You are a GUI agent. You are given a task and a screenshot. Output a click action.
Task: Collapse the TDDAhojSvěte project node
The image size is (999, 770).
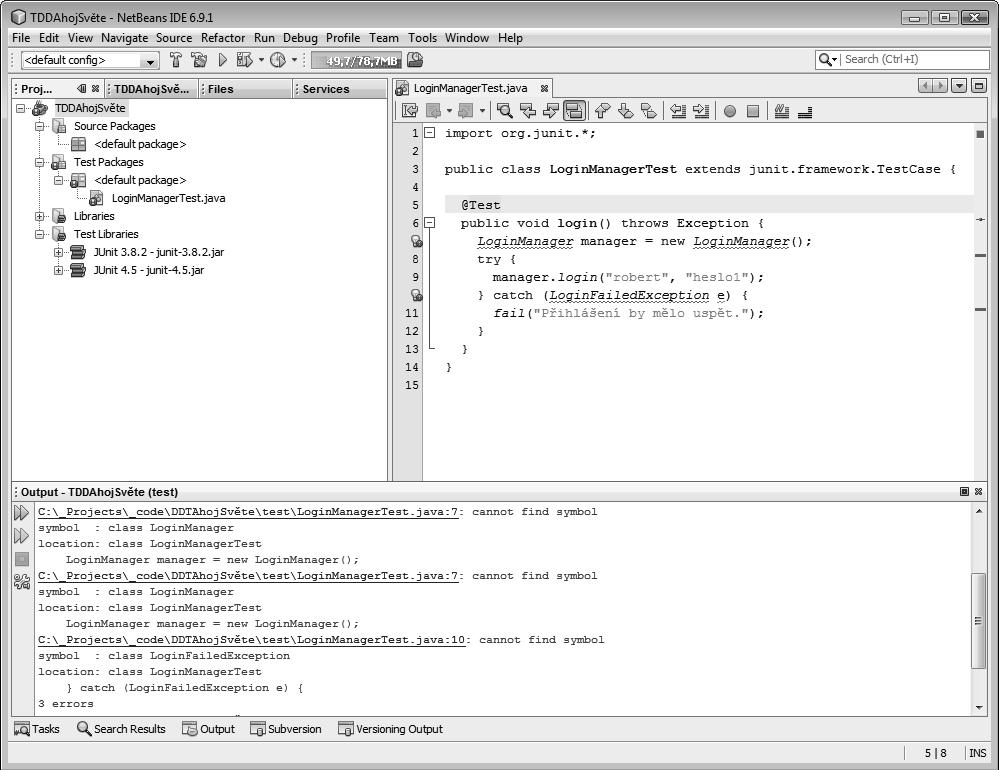pos(20,108)
